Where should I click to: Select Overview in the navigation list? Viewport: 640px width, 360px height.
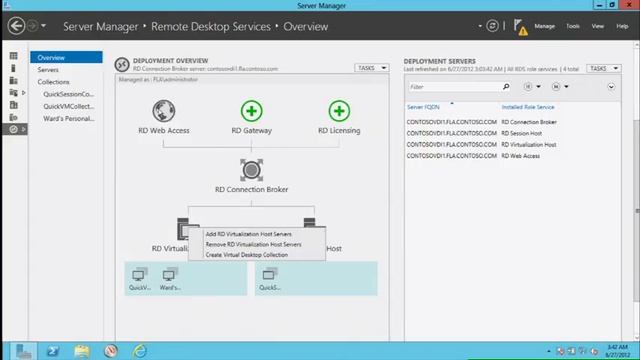point(66,58)
